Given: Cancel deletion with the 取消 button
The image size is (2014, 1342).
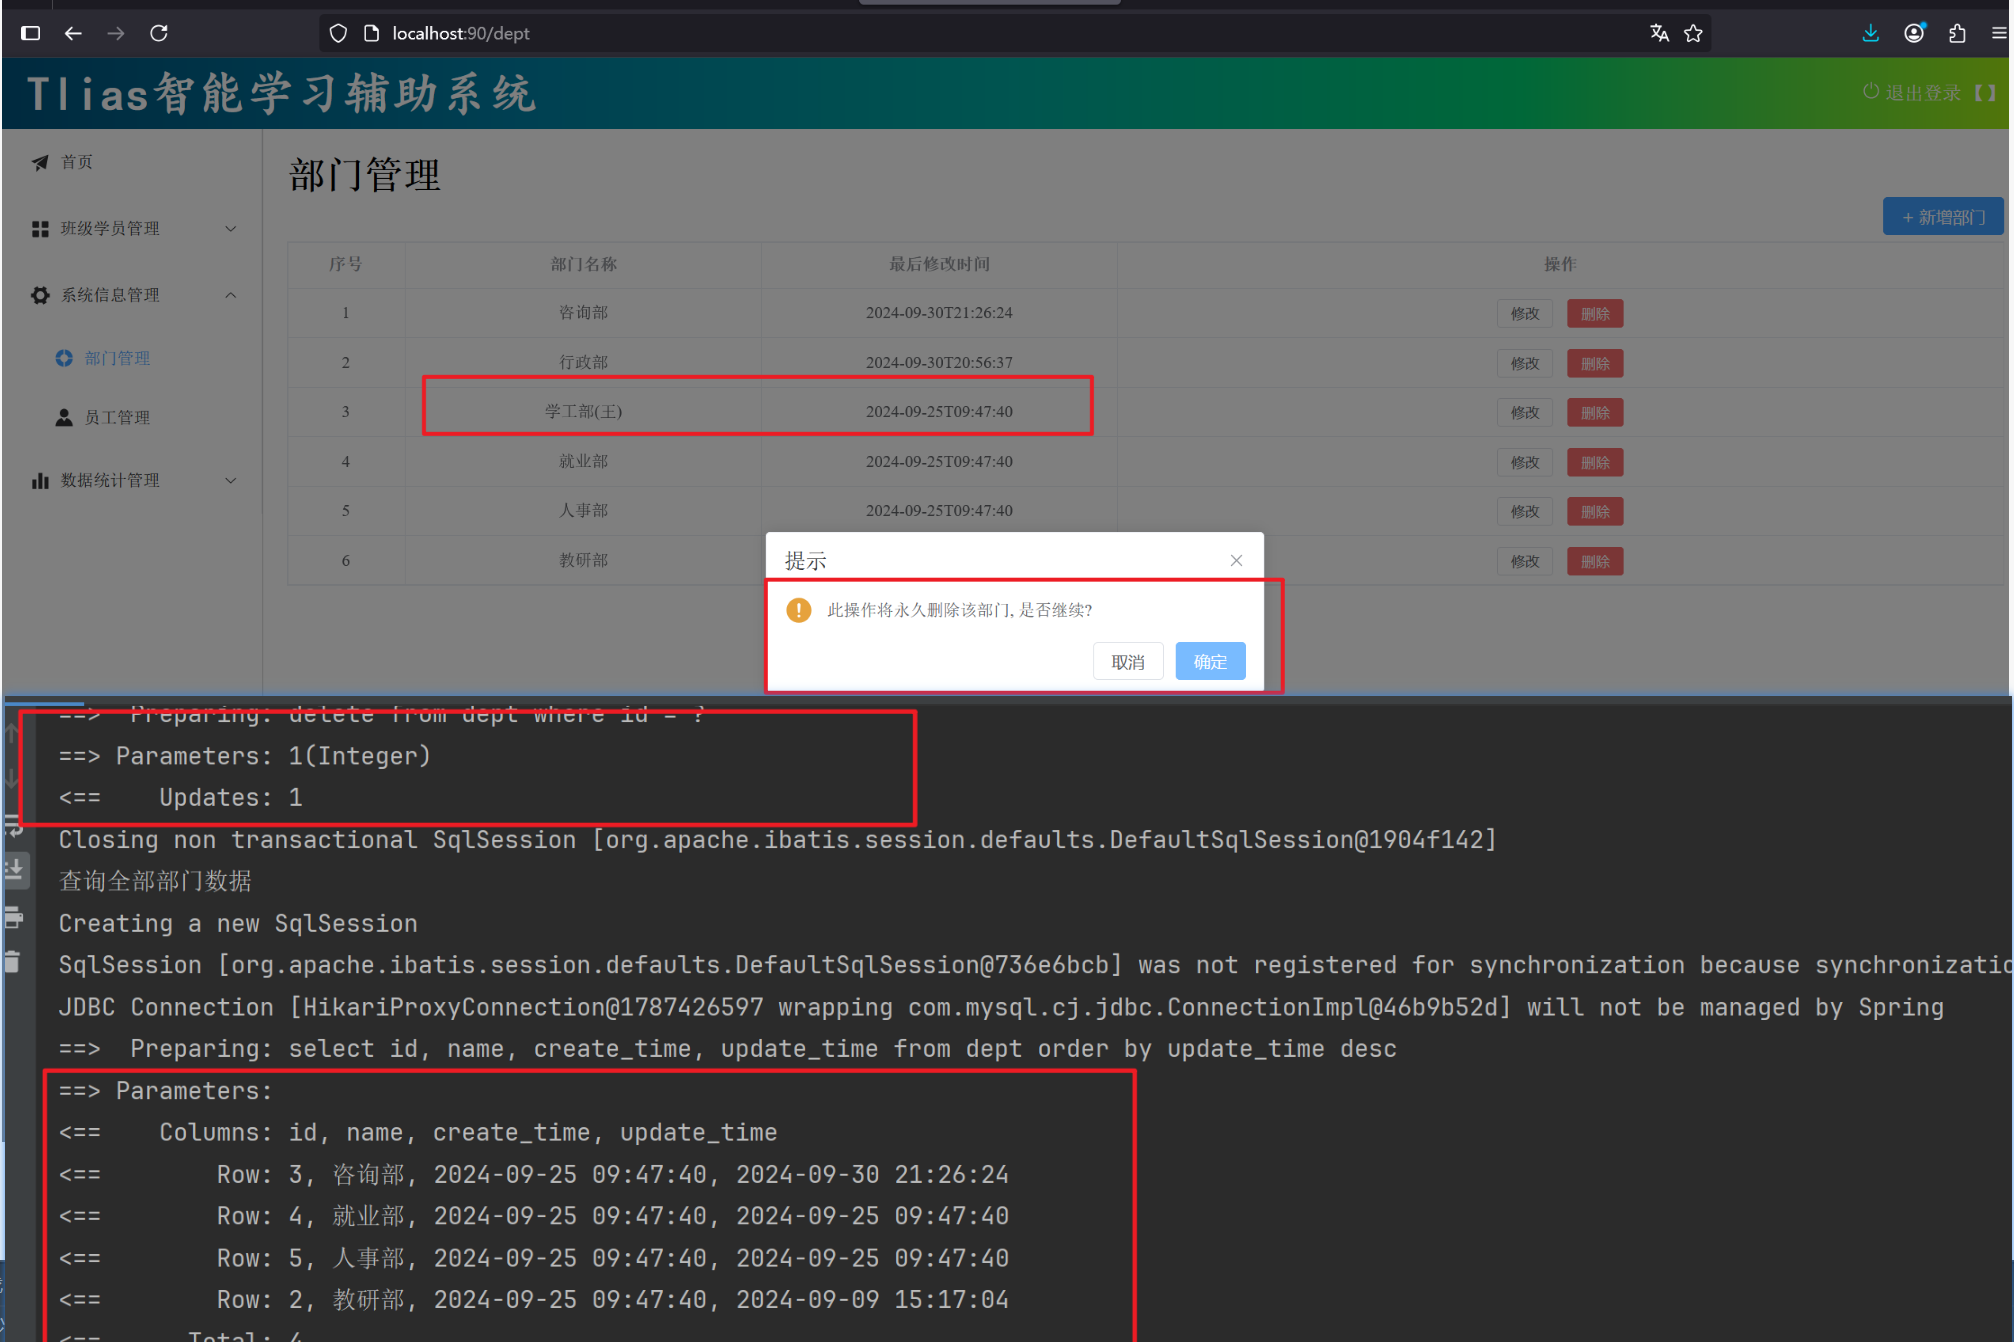Looking at the screenshot, I should tap(1127, 661).
